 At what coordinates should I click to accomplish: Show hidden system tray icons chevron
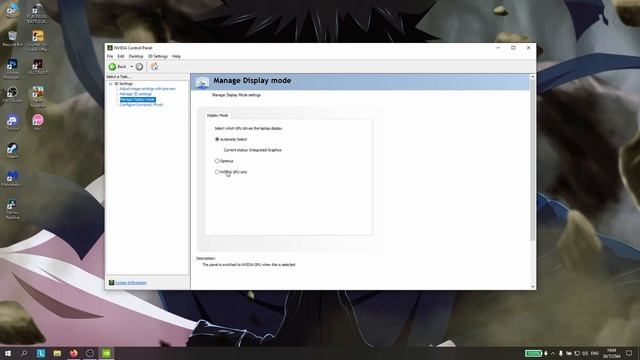click(553, 353)
